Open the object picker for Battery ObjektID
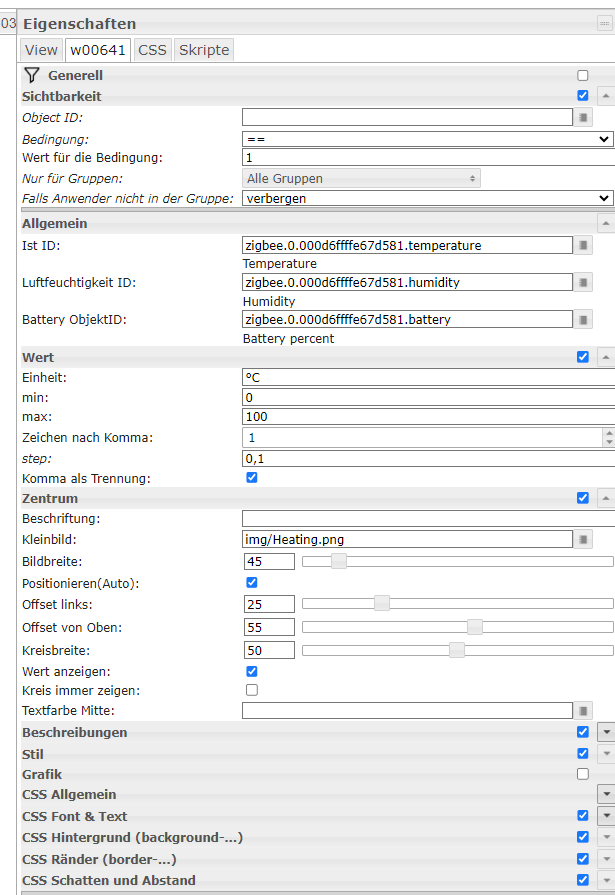The height and width of the screenshot is (895, 615). click(x=583, y=320)
